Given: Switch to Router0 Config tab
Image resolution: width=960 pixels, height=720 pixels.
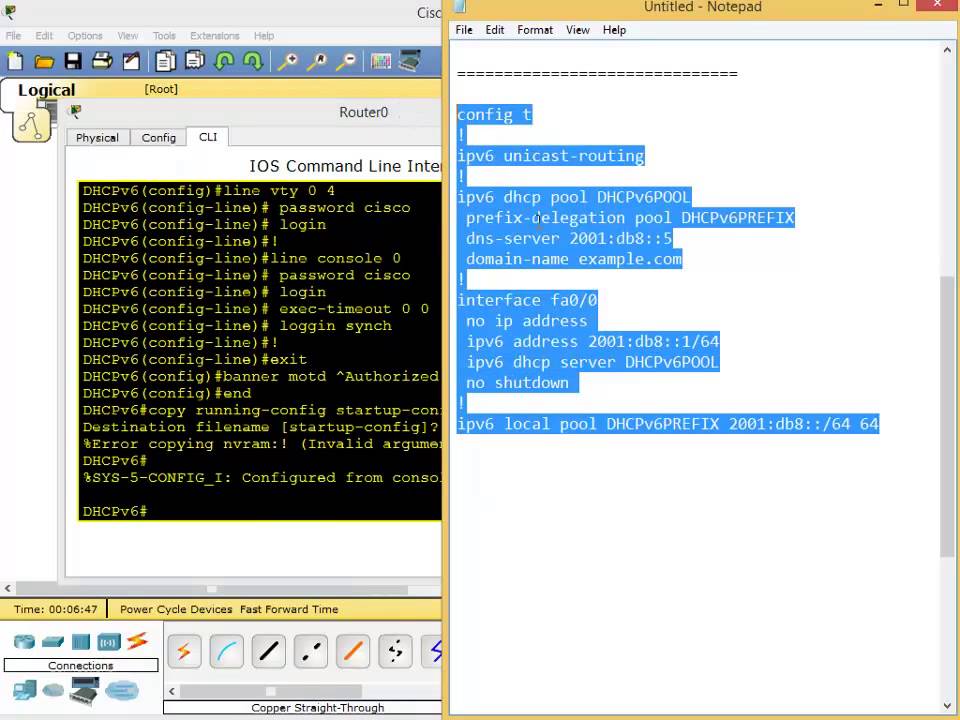Looking at the screenshot, I should click(159, 138).
